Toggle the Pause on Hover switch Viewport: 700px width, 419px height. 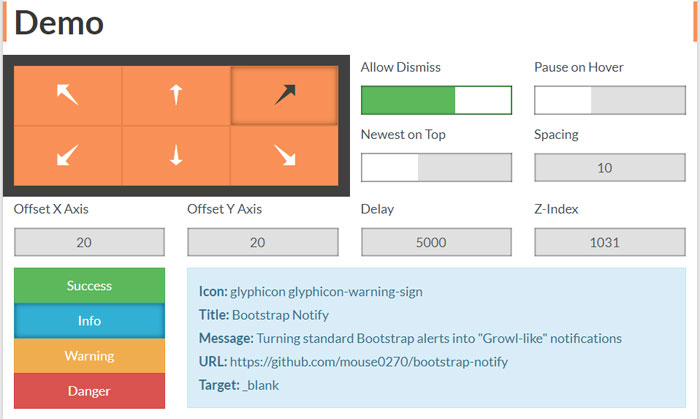[x=610, y=100]
